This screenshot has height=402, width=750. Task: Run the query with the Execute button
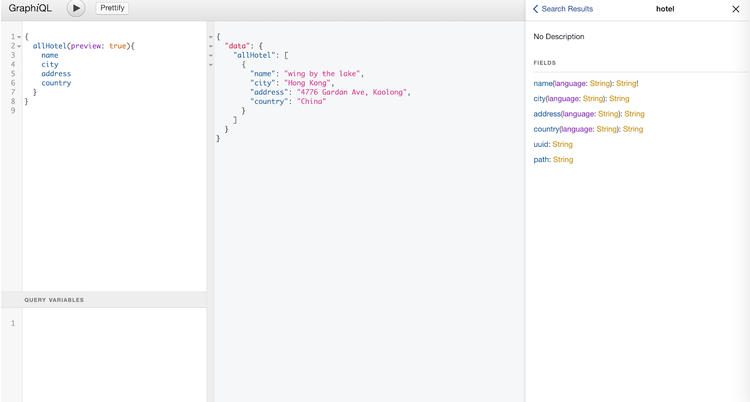coord(76,8)
